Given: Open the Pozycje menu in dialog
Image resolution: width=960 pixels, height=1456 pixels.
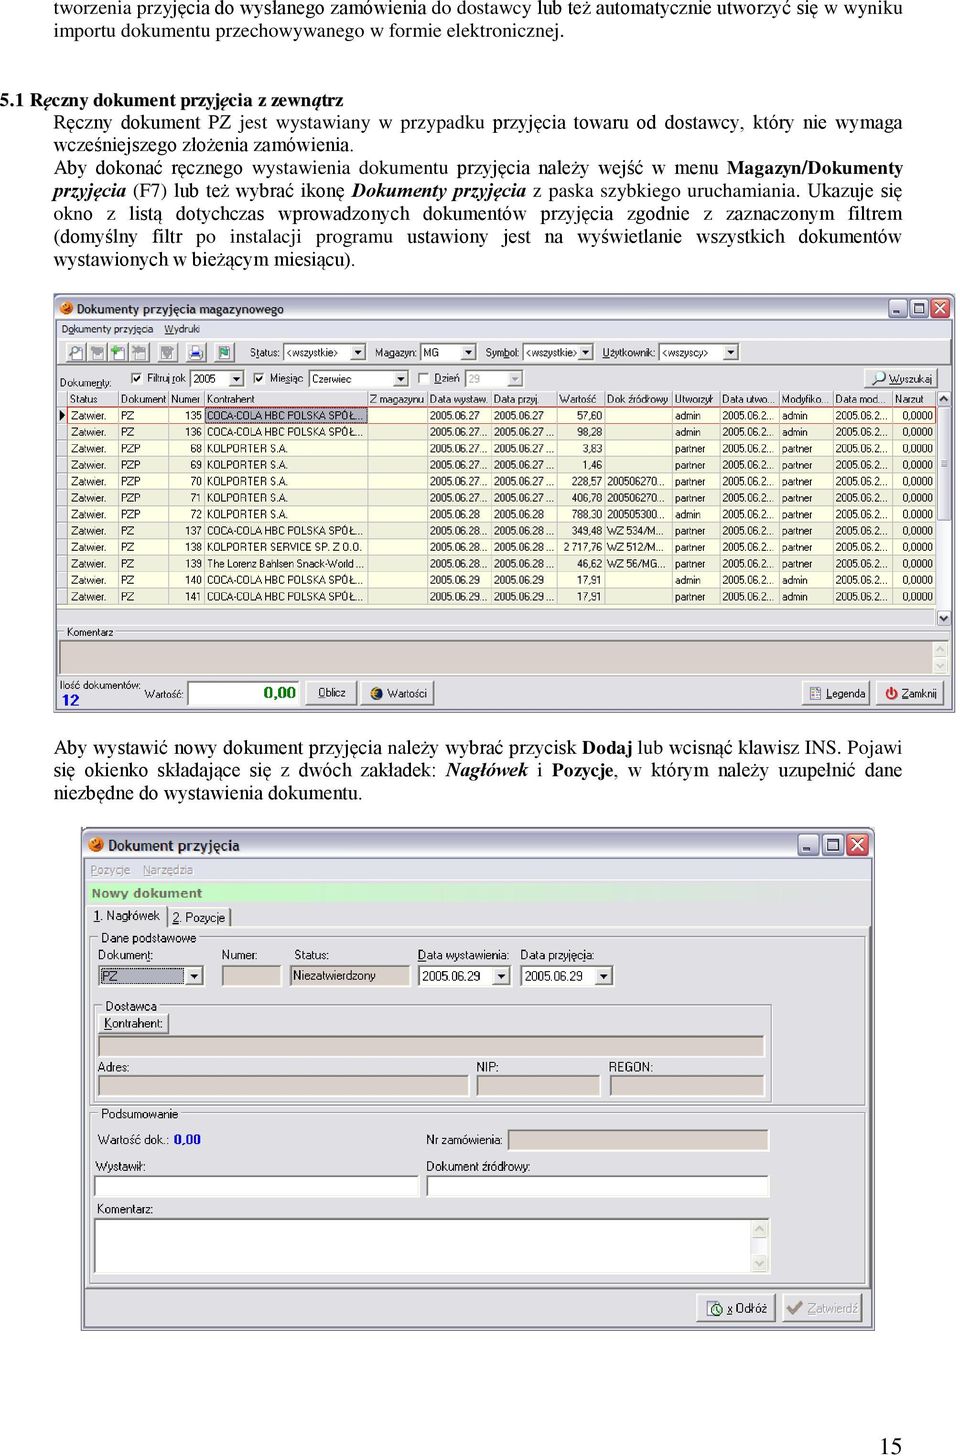Looking at the screenshot, I should point(110,870).
